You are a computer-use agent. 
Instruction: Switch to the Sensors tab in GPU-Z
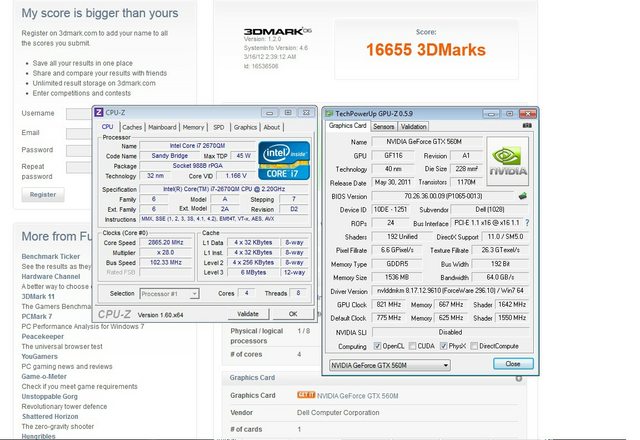click(x=384, y=127)
